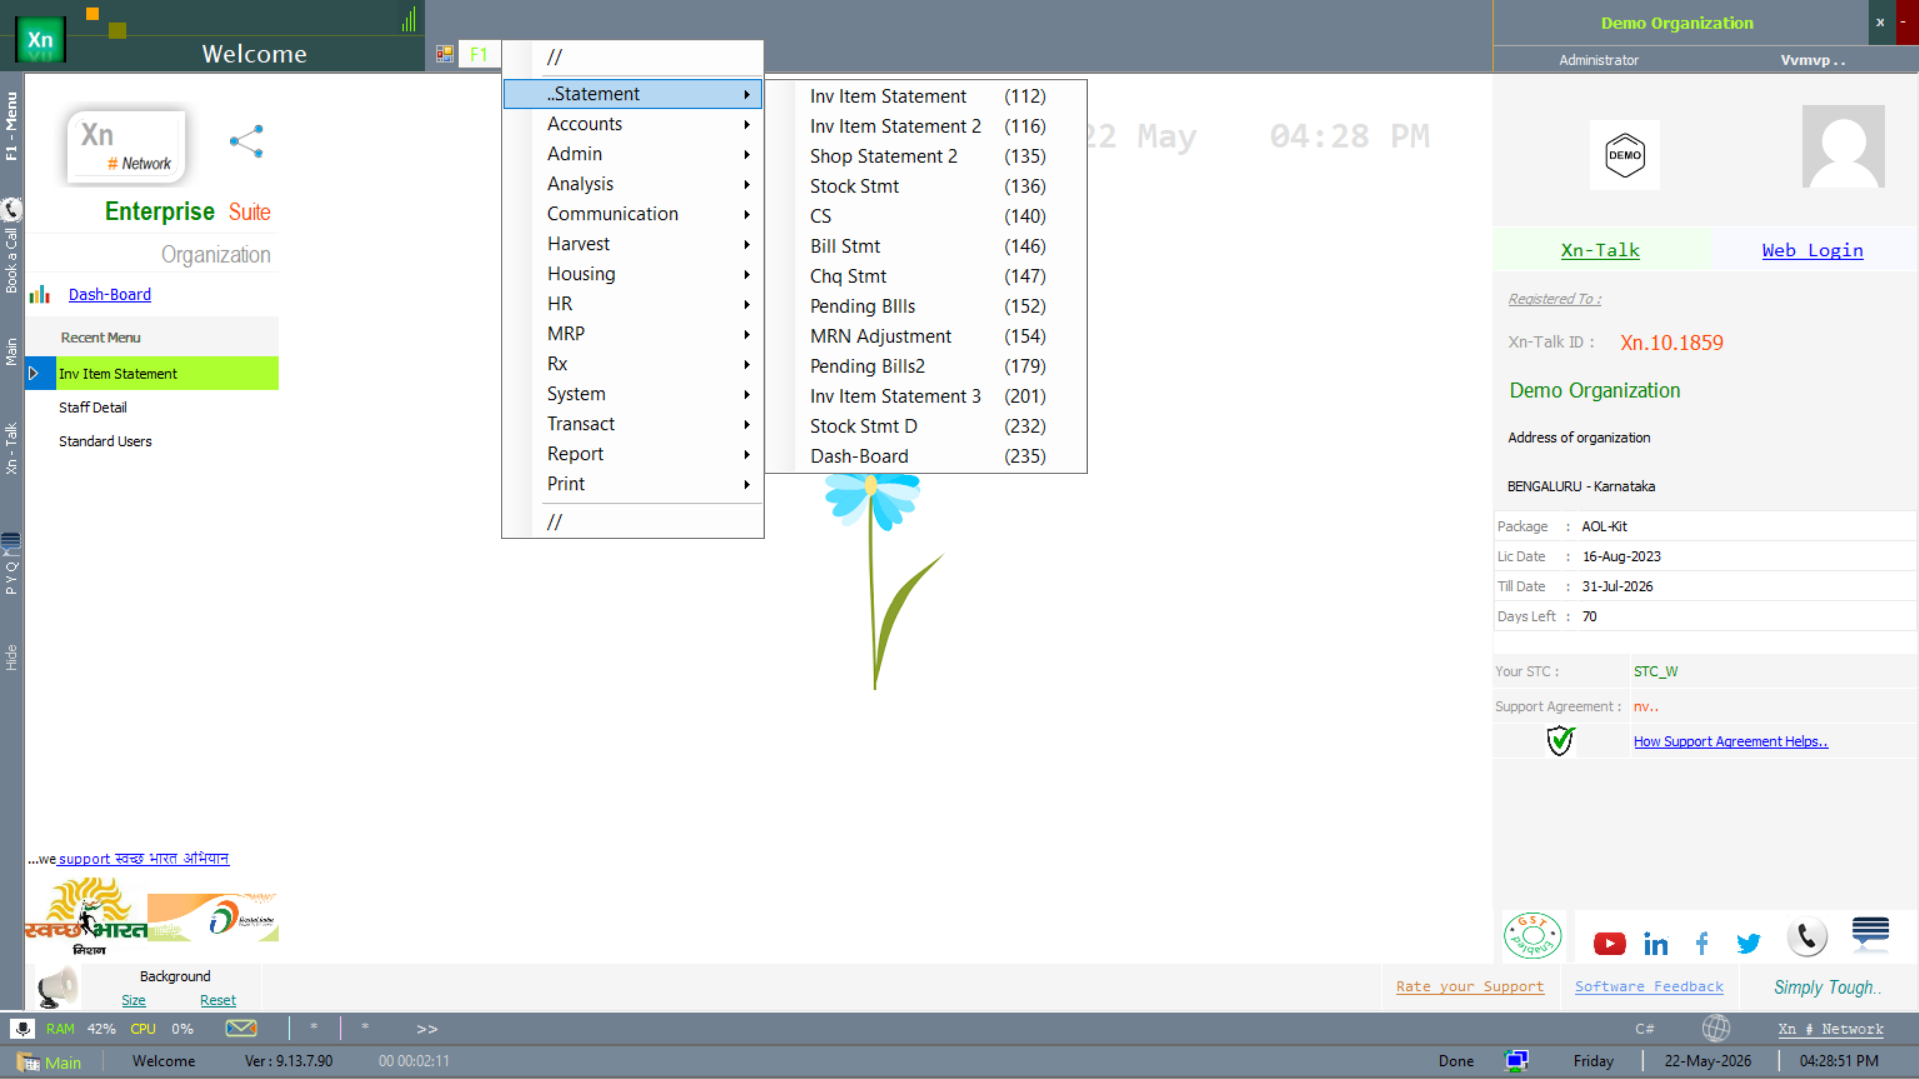Screen dimensions: 1919x1079
Task: Click the phone call icon
Action: [x=1807, y=937]
